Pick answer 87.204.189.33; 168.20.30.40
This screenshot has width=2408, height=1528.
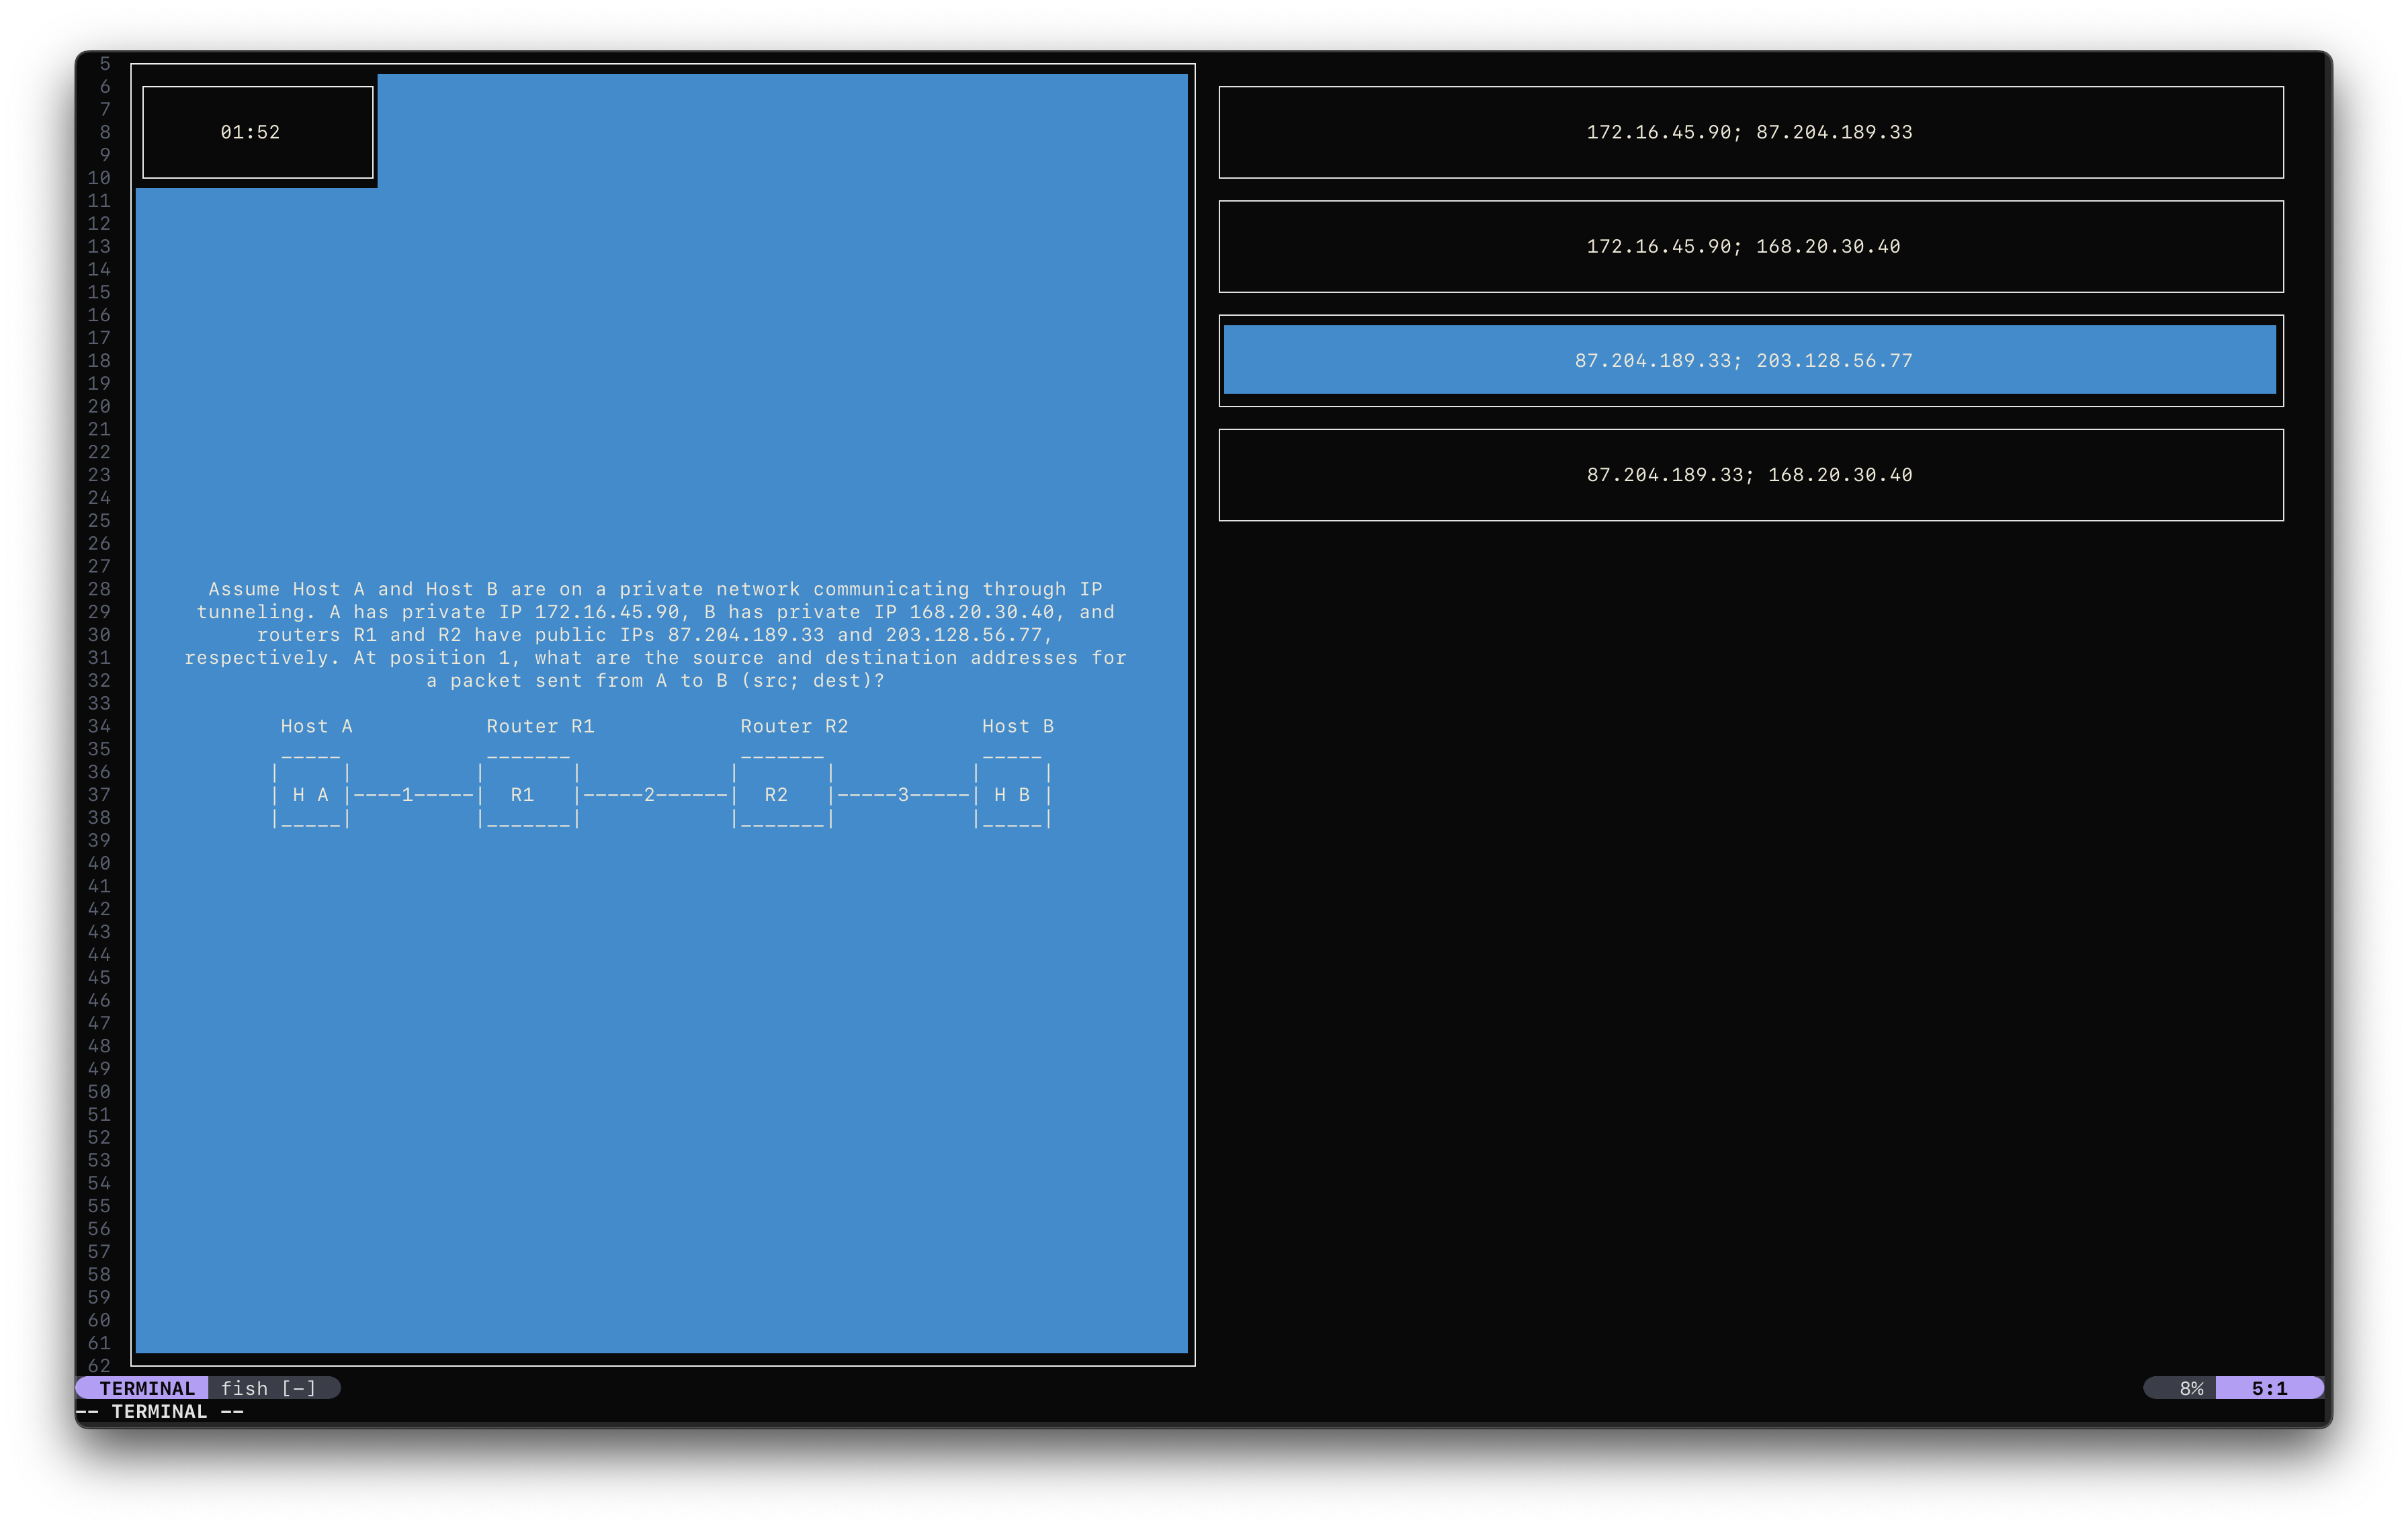point(1750,475)
